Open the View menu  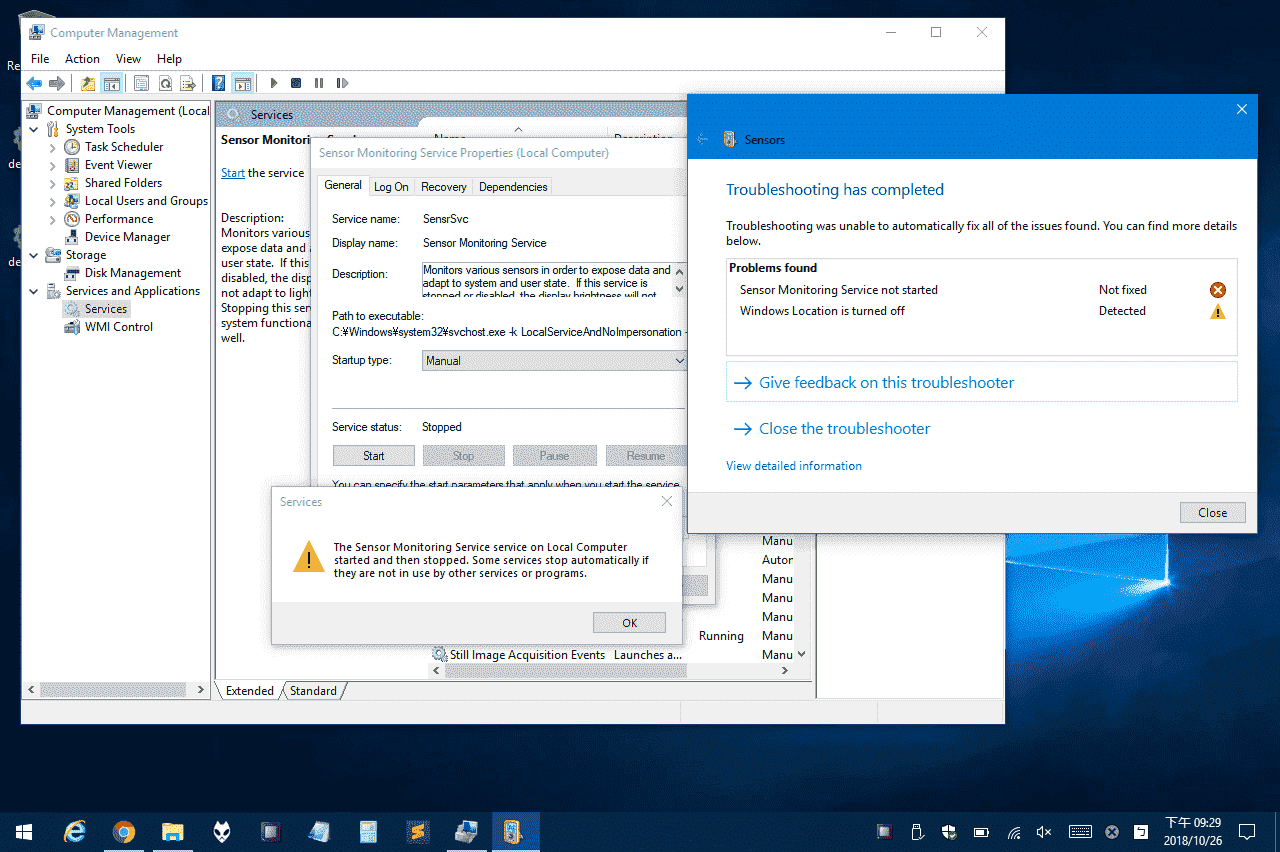[128, 59]
